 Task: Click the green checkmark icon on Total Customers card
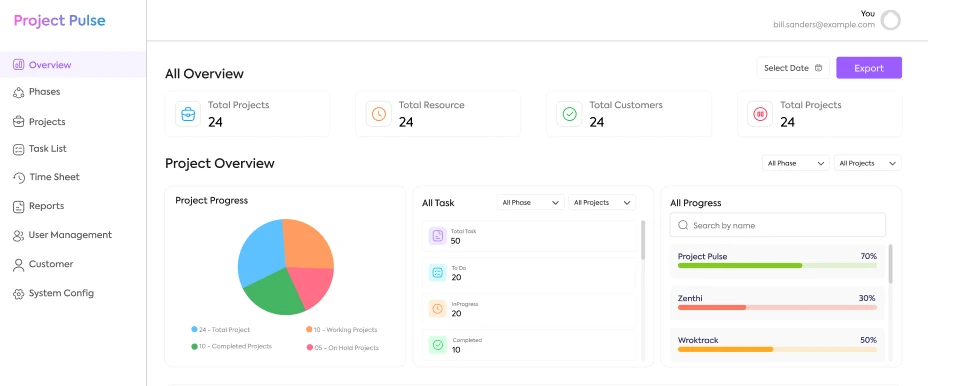(569, 114)
